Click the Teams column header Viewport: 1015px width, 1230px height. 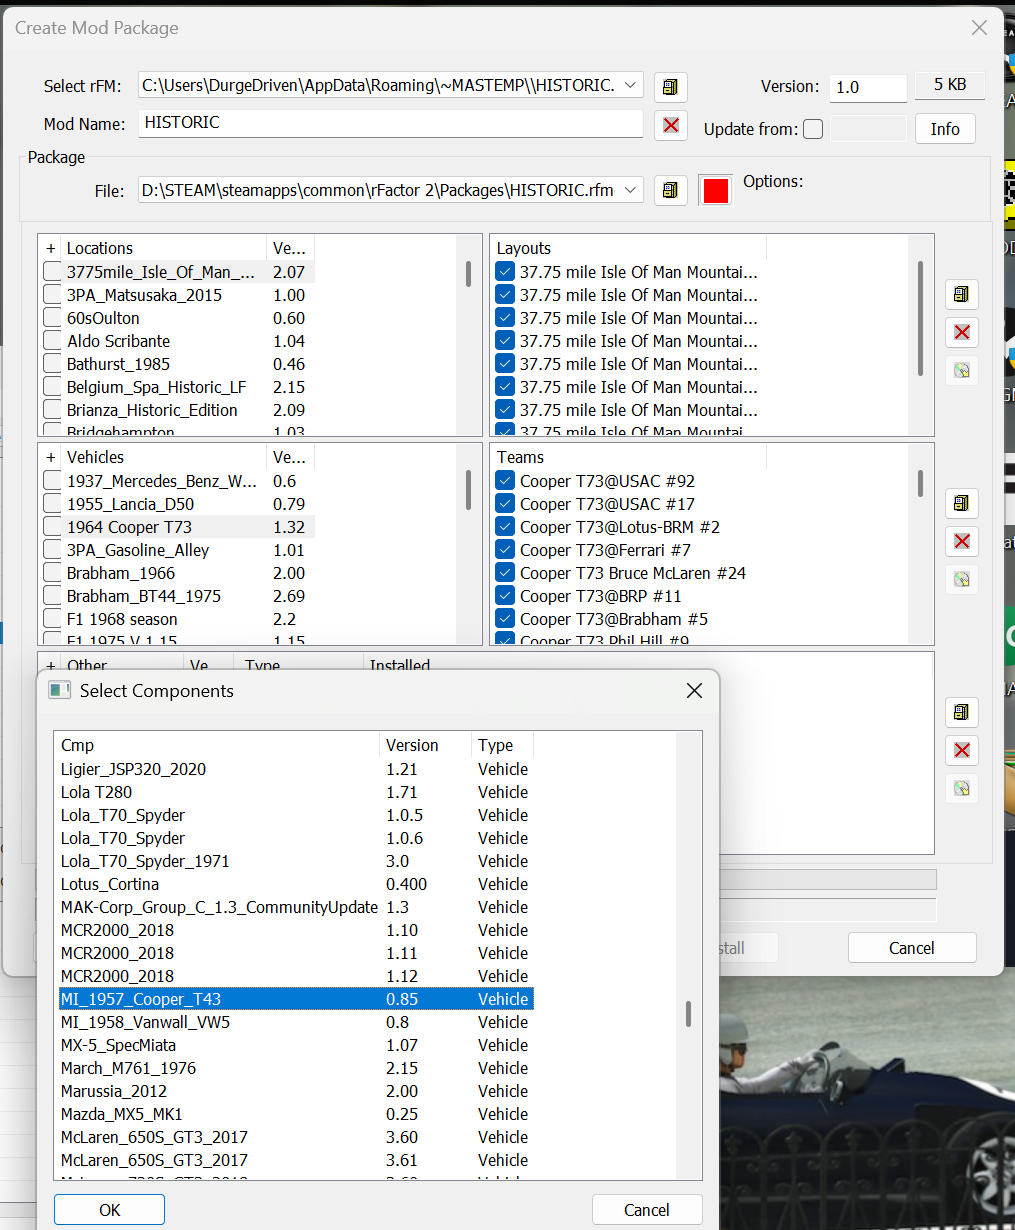click(x=629, y=457)
